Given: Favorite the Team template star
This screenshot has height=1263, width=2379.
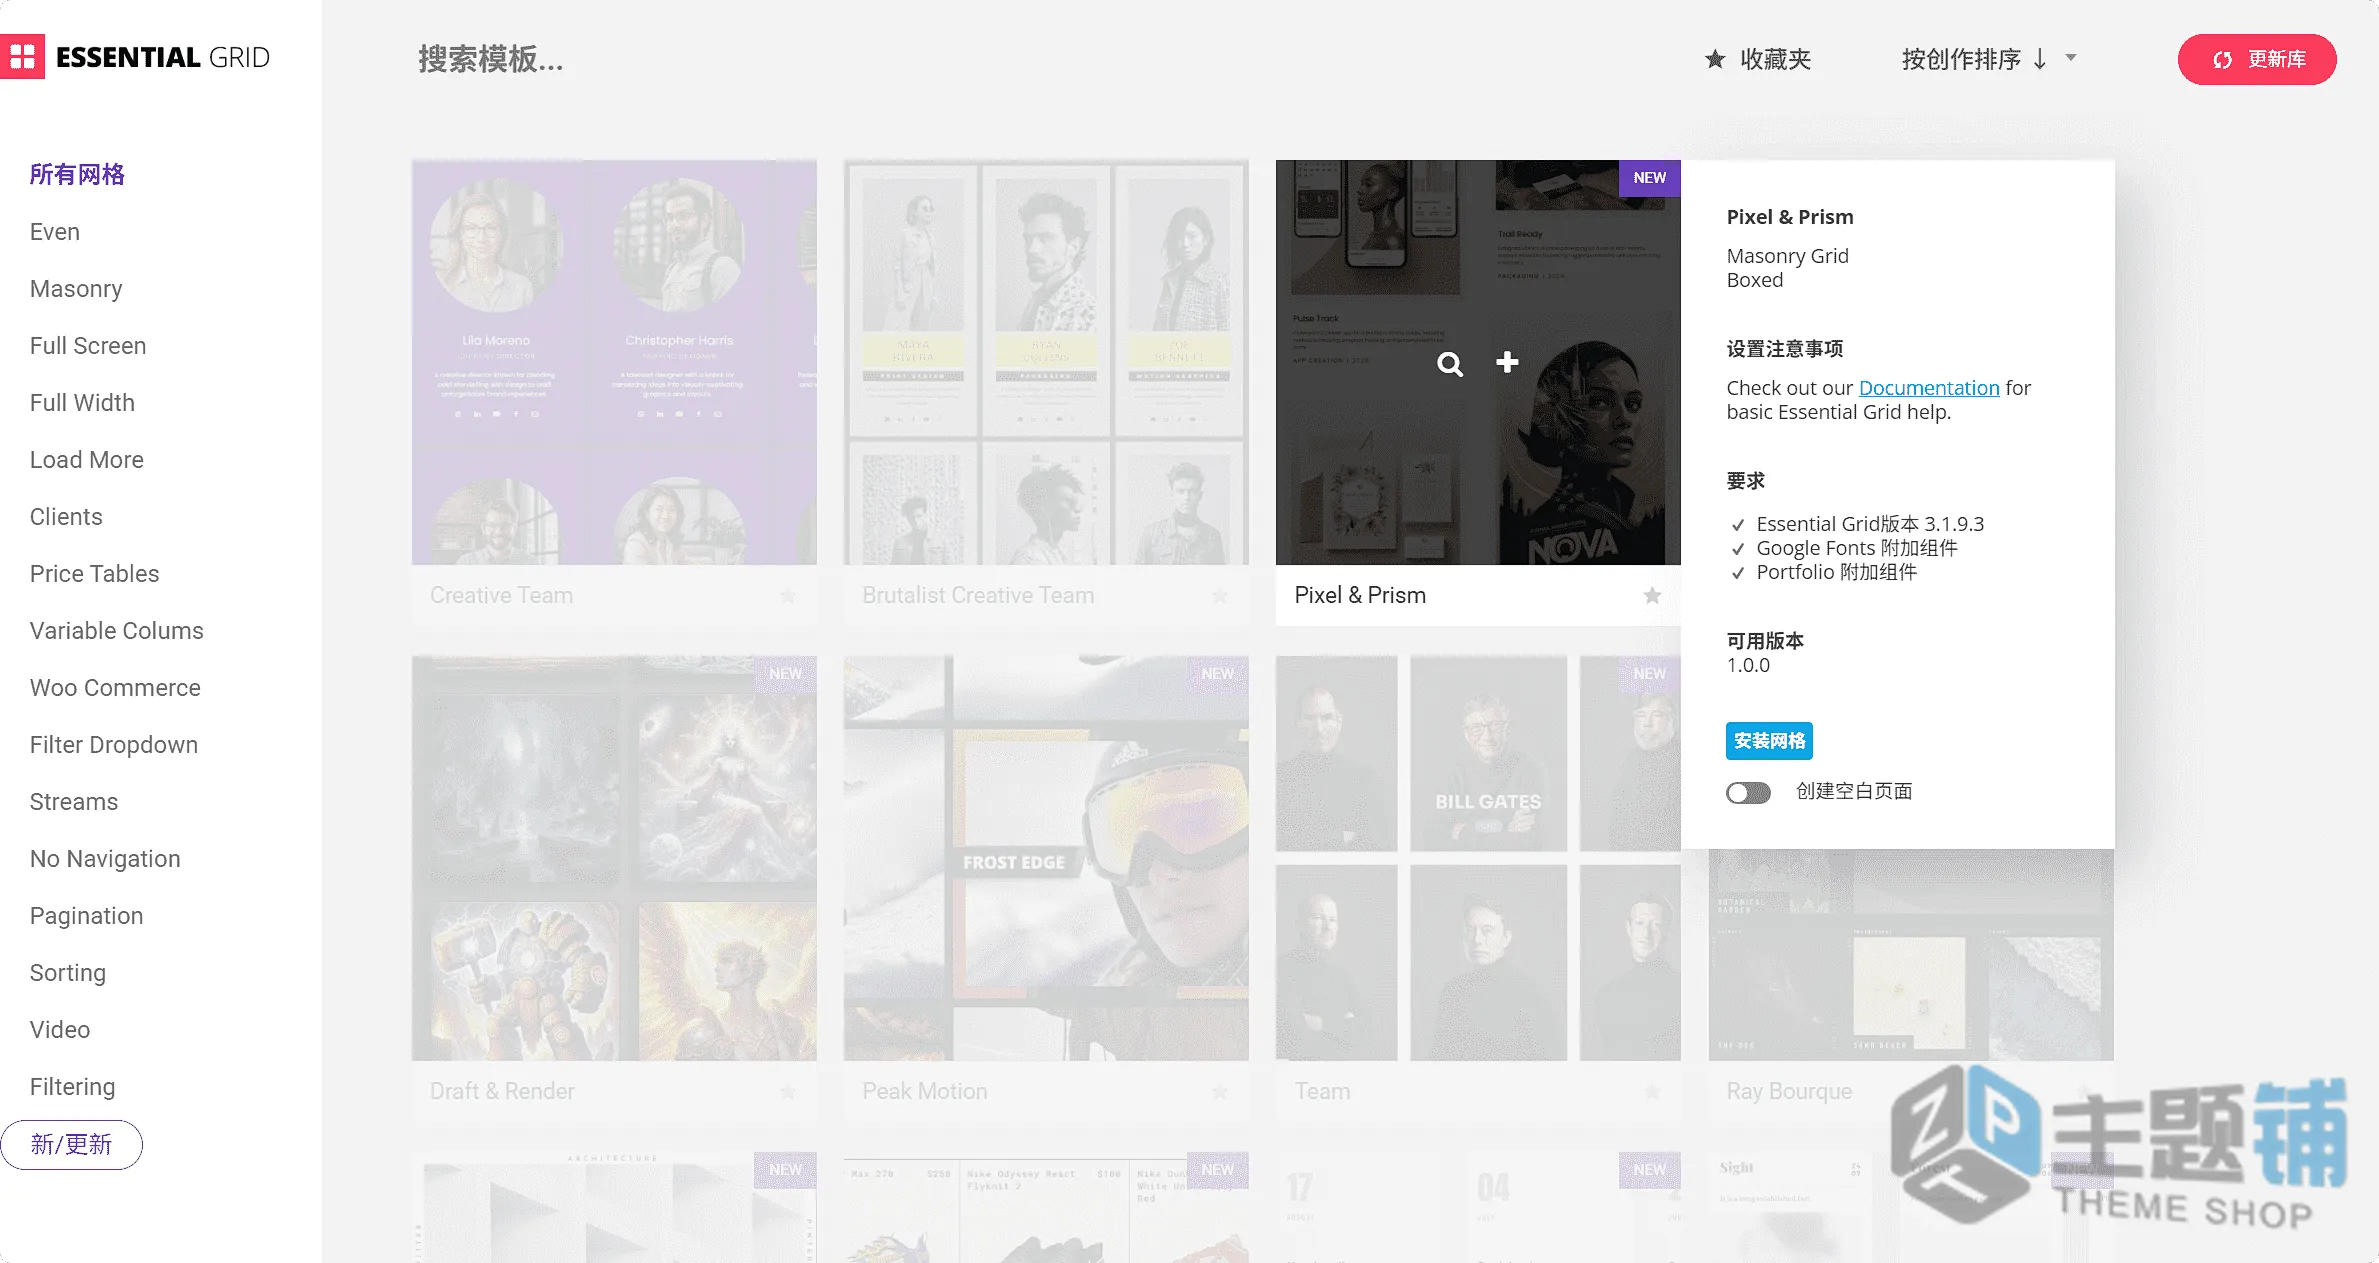Looking at the screenshot, I should point(1652,1091).
